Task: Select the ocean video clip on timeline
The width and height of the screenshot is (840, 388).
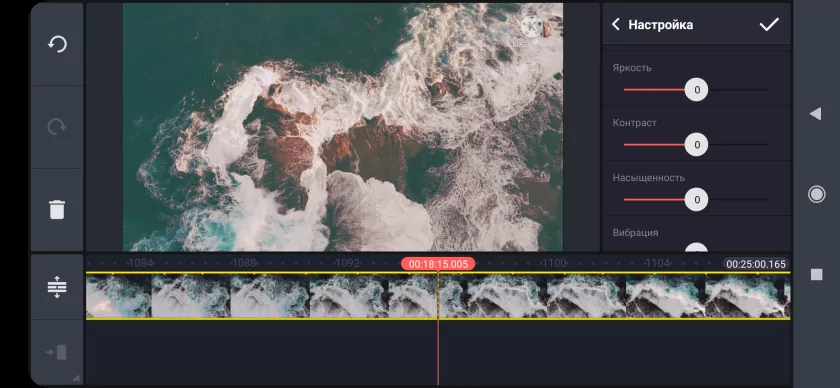Action: click(x=438, y=295)
